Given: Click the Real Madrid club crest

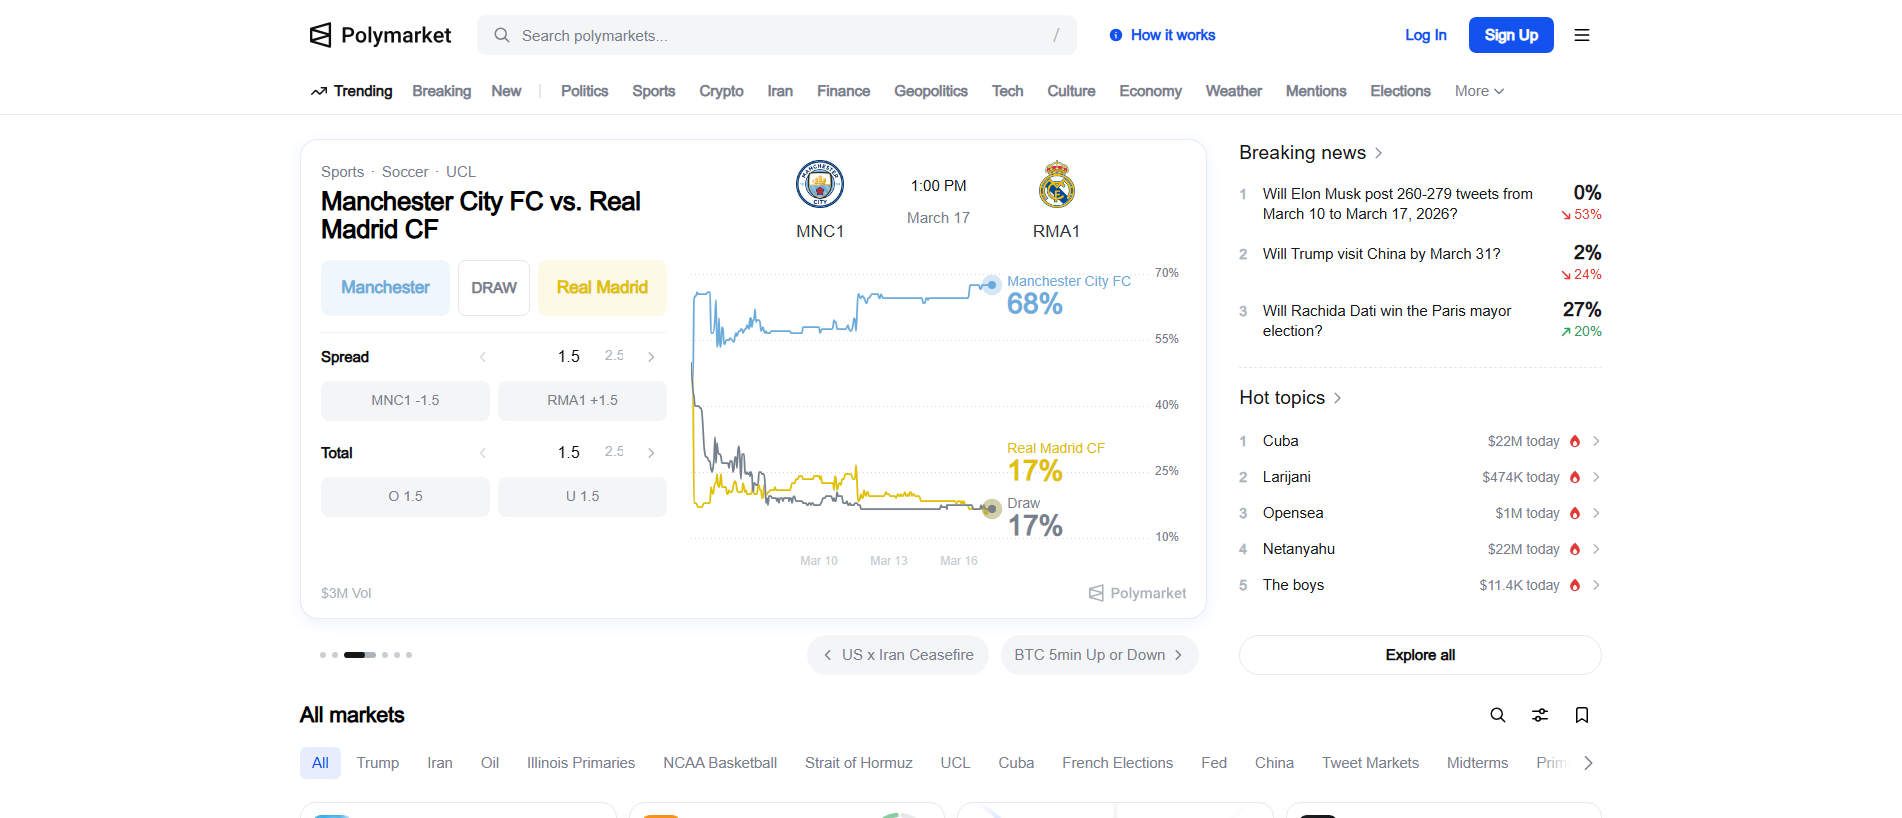Looking at the screenshot, I should click(x=1057, y=185).
